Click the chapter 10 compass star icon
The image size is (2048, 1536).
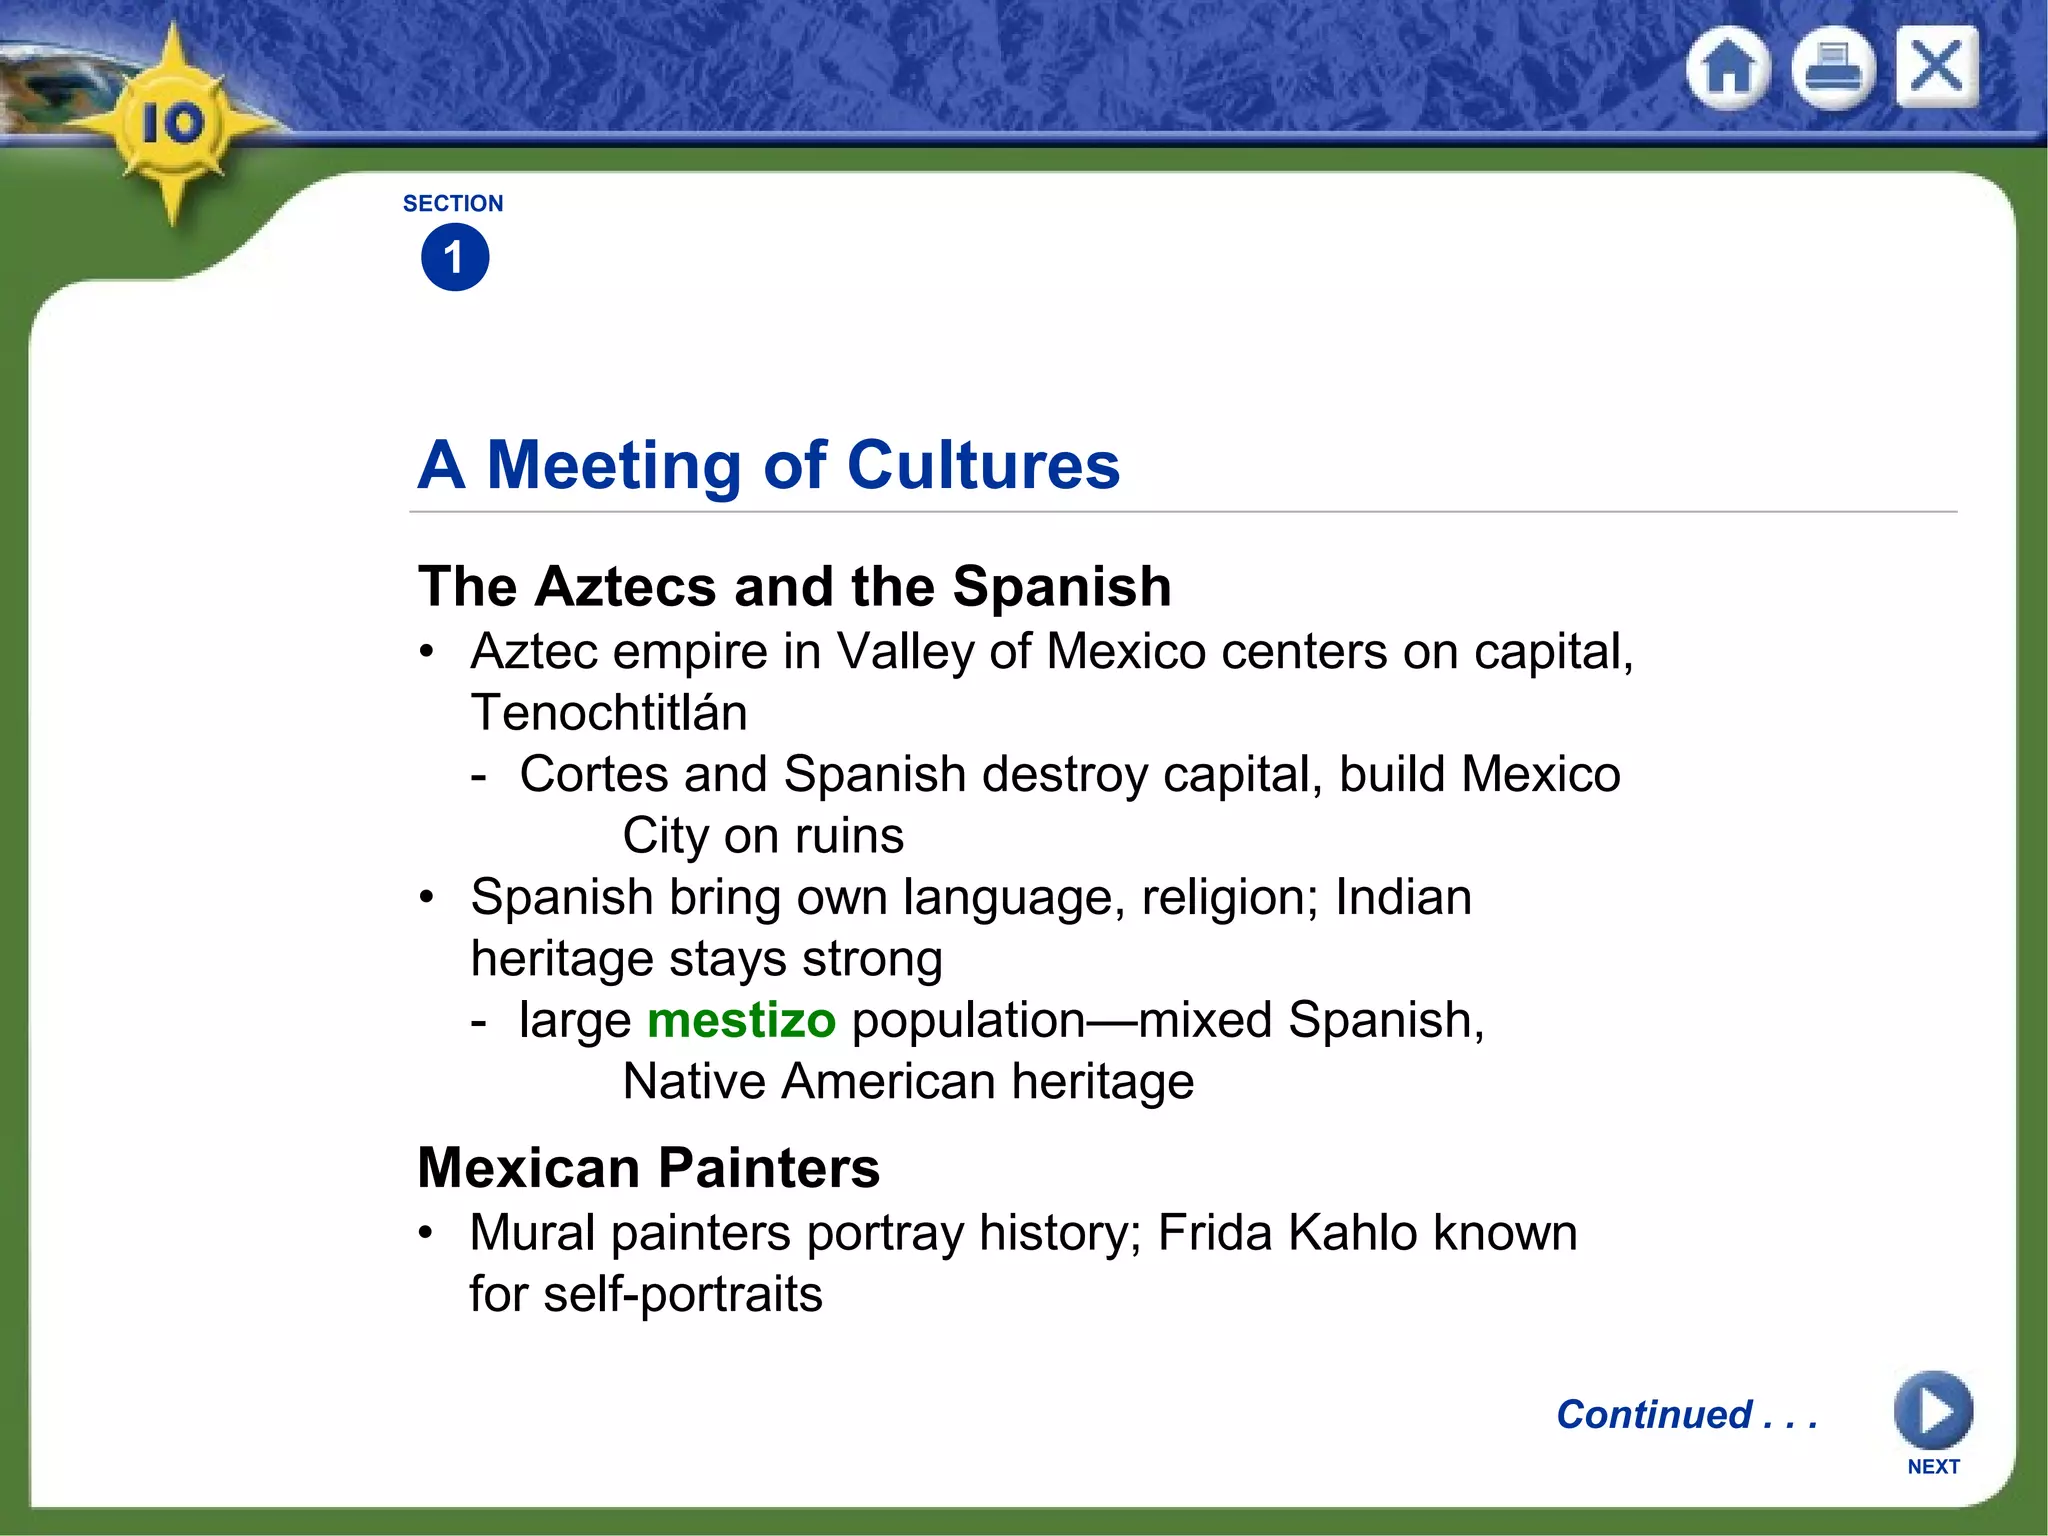(x=174, y=124)
